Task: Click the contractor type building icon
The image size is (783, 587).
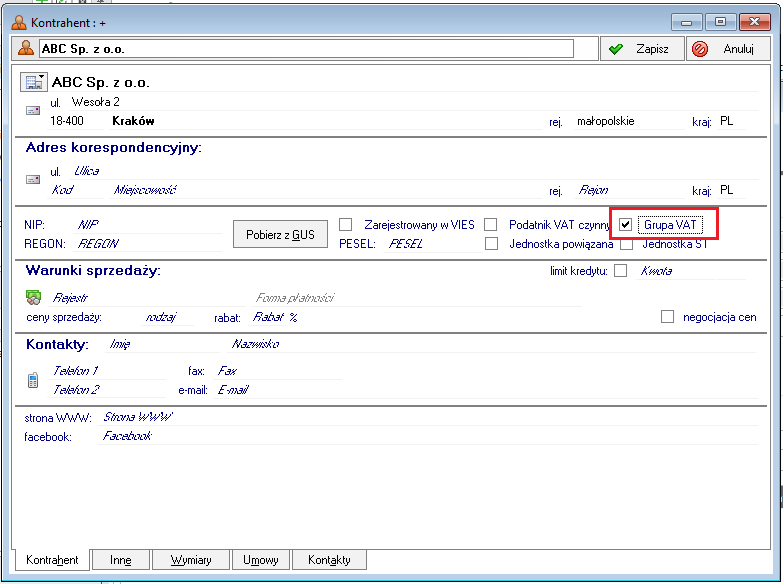Action: (33, 82)
